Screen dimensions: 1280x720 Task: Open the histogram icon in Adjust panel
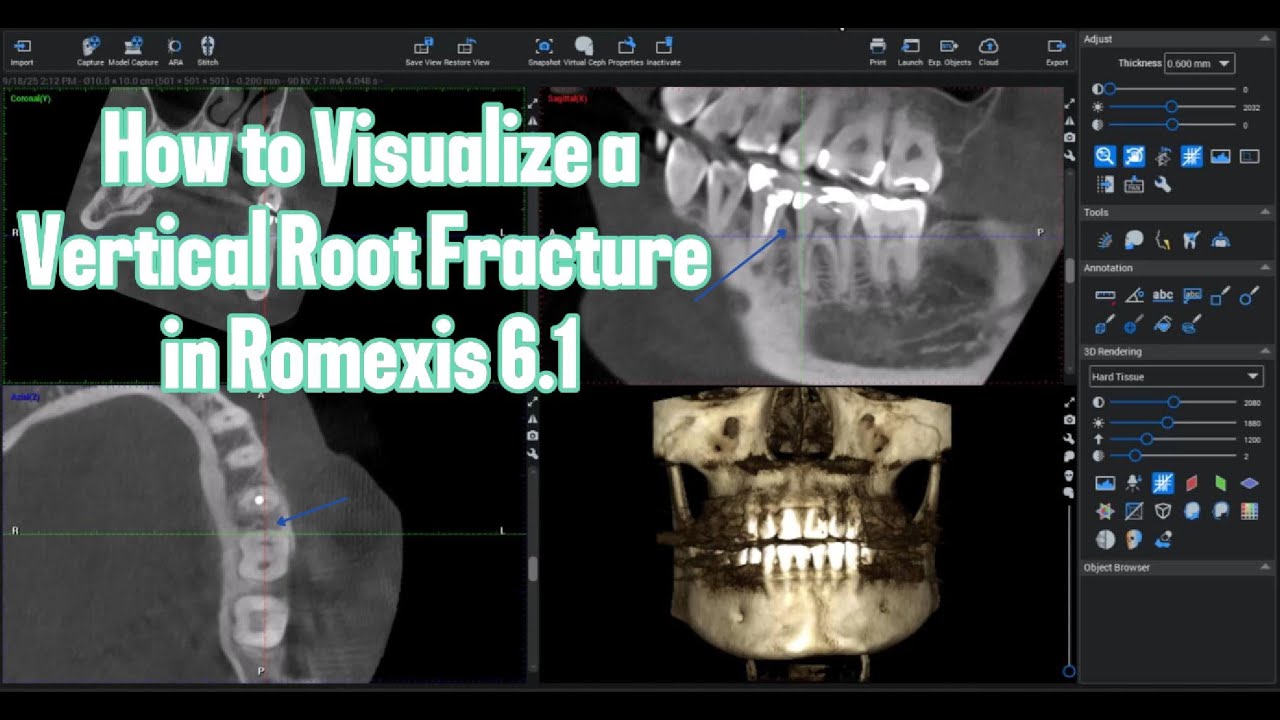click(1220, 156)
